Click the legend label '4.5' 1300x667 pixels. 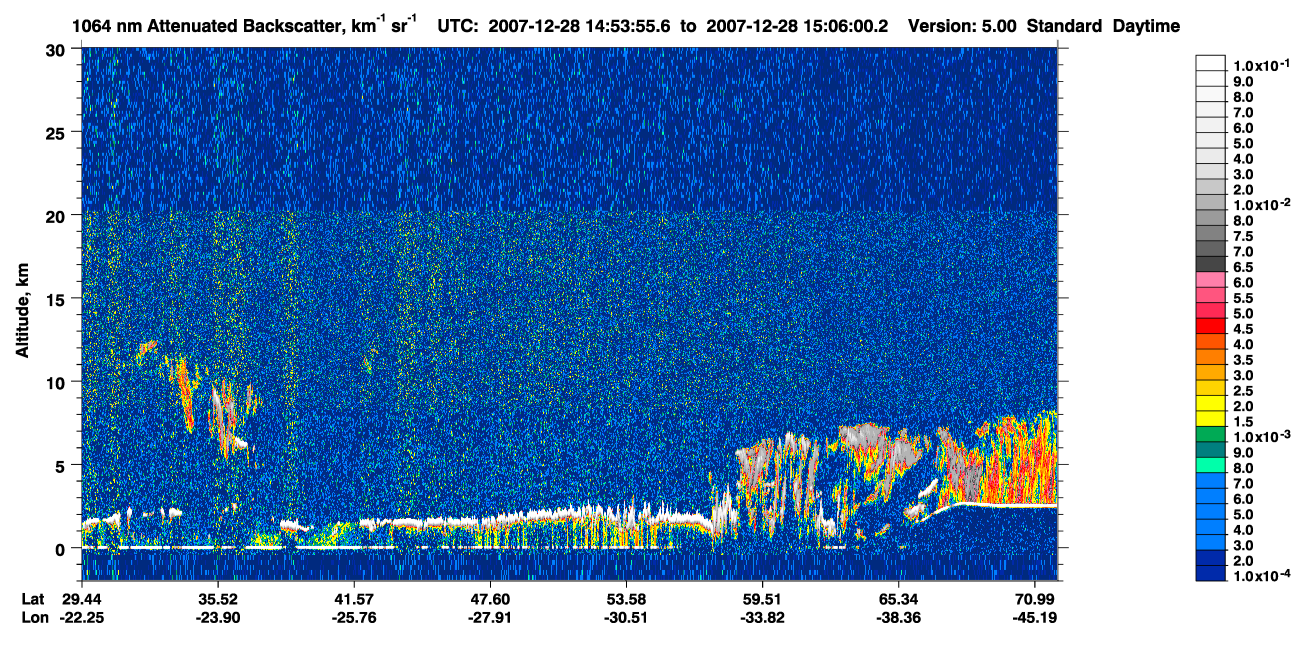(1244, 329)
